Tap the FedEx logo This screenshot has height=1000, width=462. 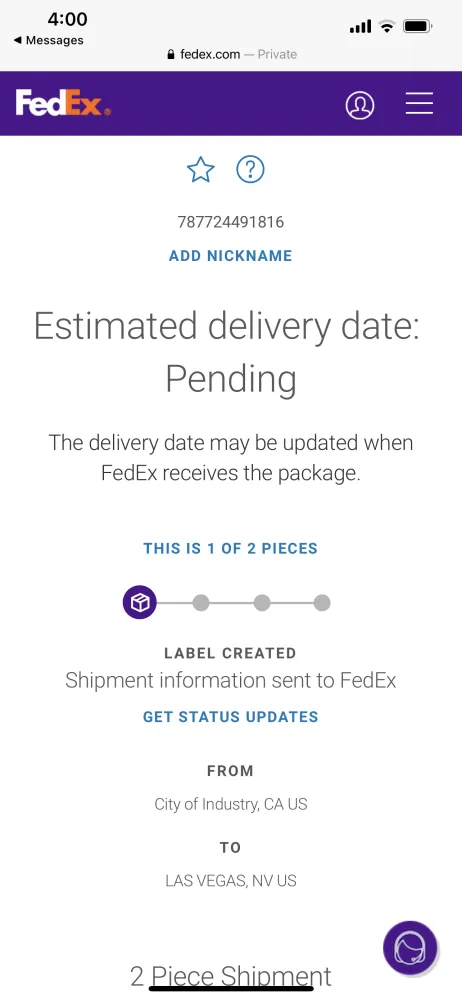click(x=63, y=103)
